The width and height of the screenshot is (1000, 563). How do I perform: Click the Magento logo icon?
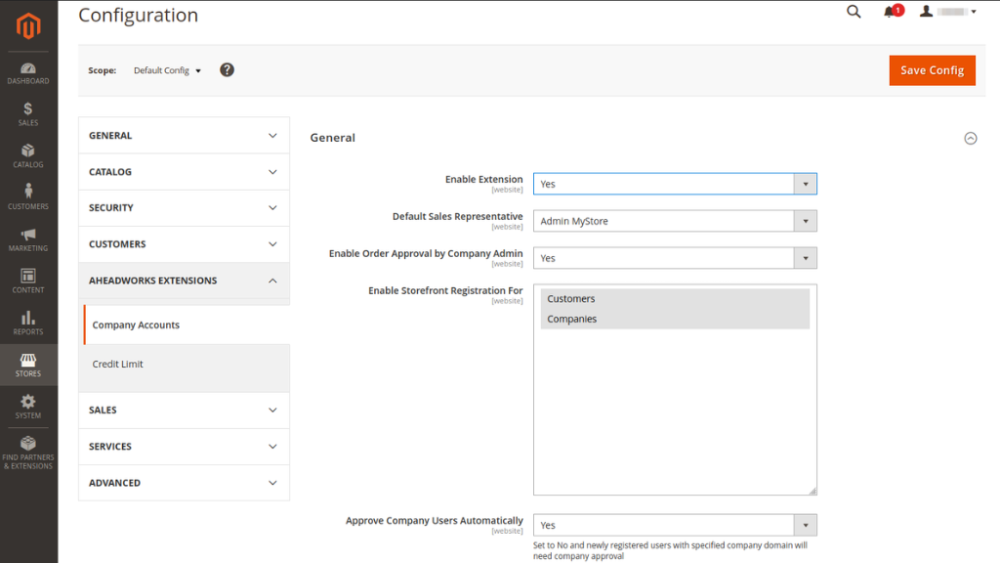click(x=28, y=26)
